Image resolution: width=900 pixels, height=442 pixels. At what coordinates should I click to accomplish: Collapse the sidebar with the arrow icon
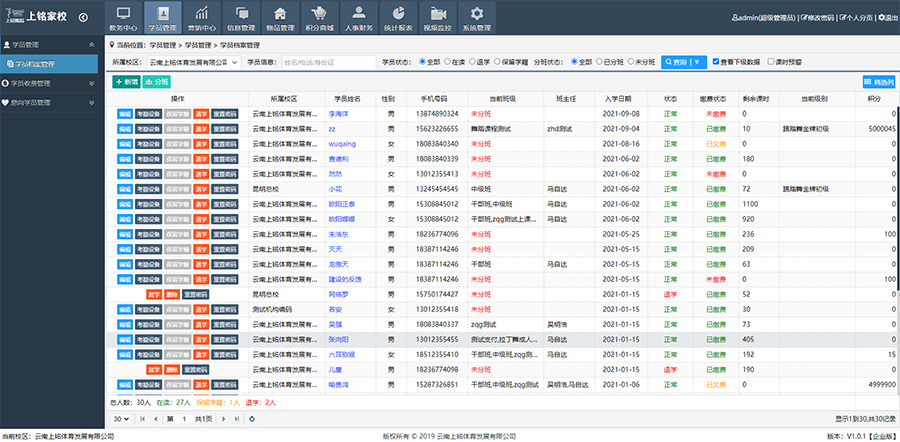click(x=82, y=17)
